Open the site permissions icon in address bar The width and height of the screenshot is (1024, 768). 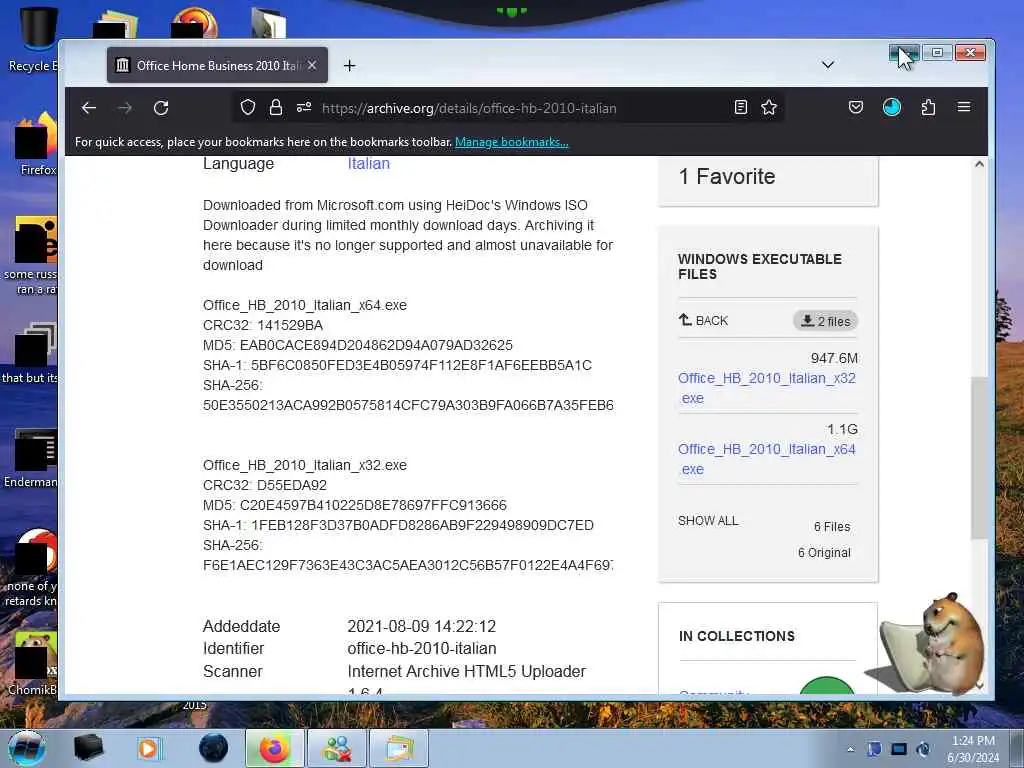pyautogui.click(x=304, y=107)
